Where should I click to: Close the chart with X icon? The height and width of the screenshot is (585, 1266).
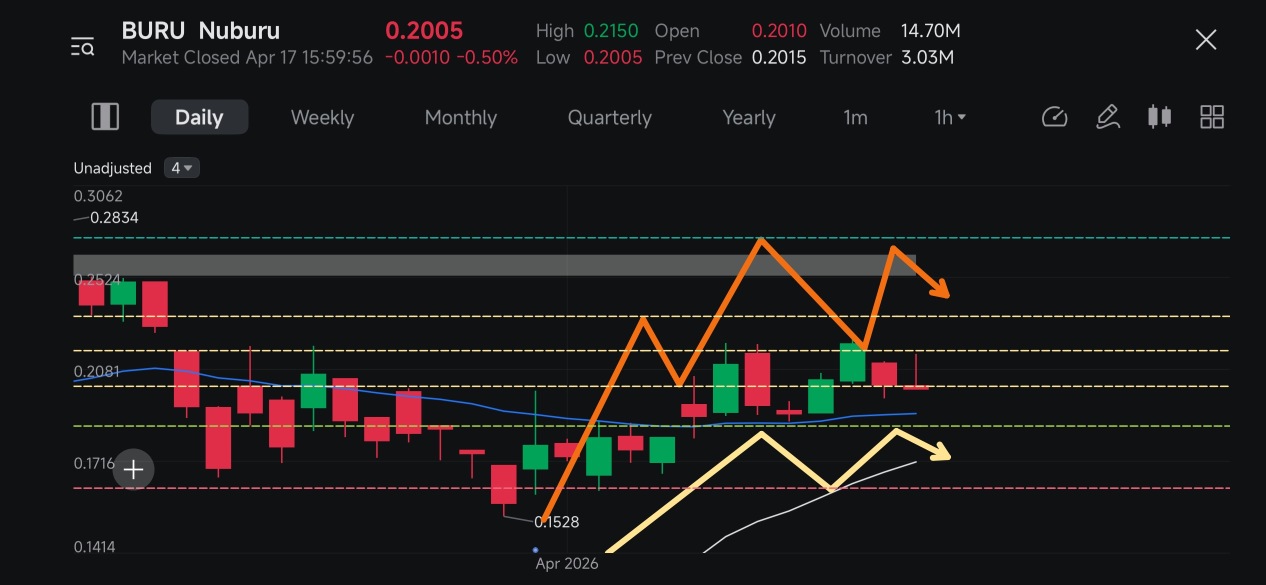[1206, 40]
